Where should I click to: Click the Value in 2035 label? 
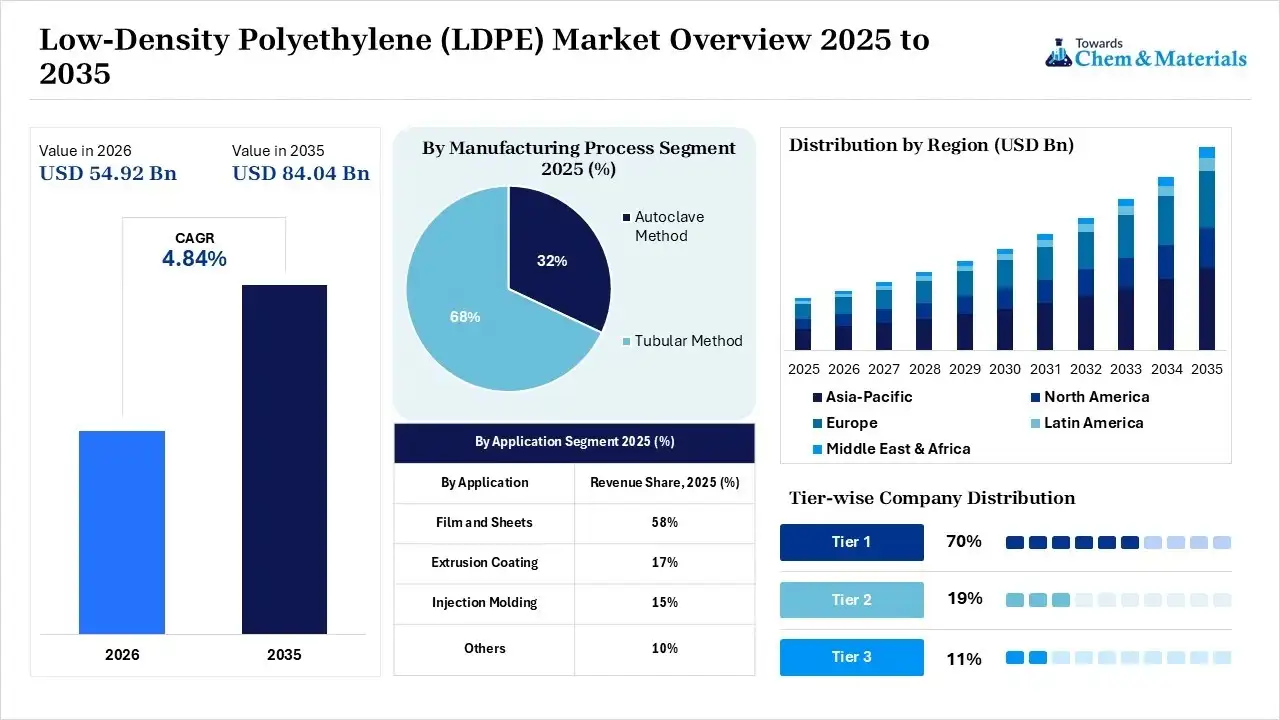278,151
